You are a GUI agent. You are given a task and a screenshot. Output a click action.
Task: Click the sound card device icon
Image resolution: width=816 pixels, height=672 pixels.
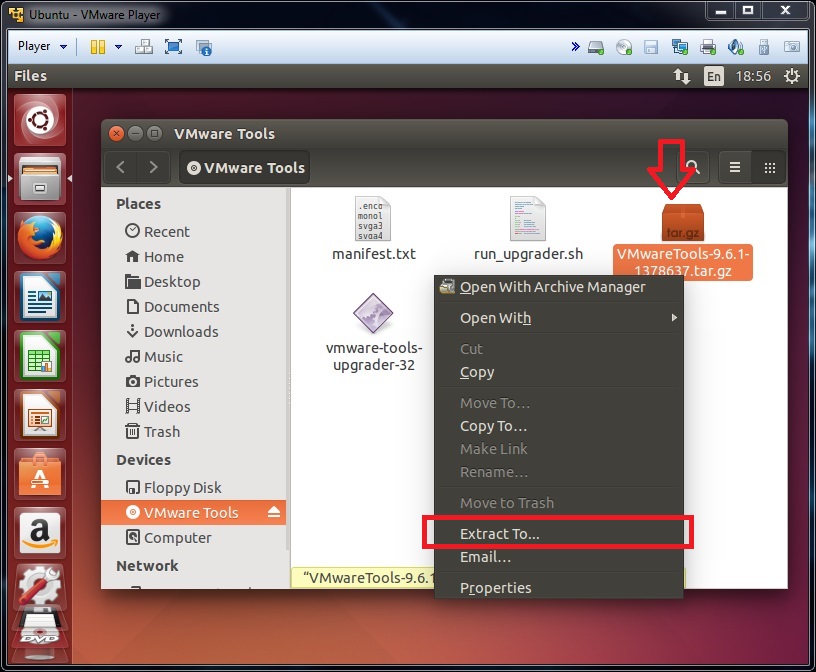click(x=736, y=47)
